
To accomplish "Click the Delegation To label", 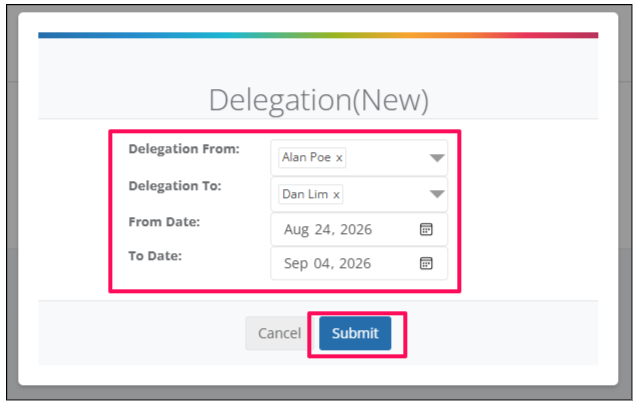I will click(175, 186).
